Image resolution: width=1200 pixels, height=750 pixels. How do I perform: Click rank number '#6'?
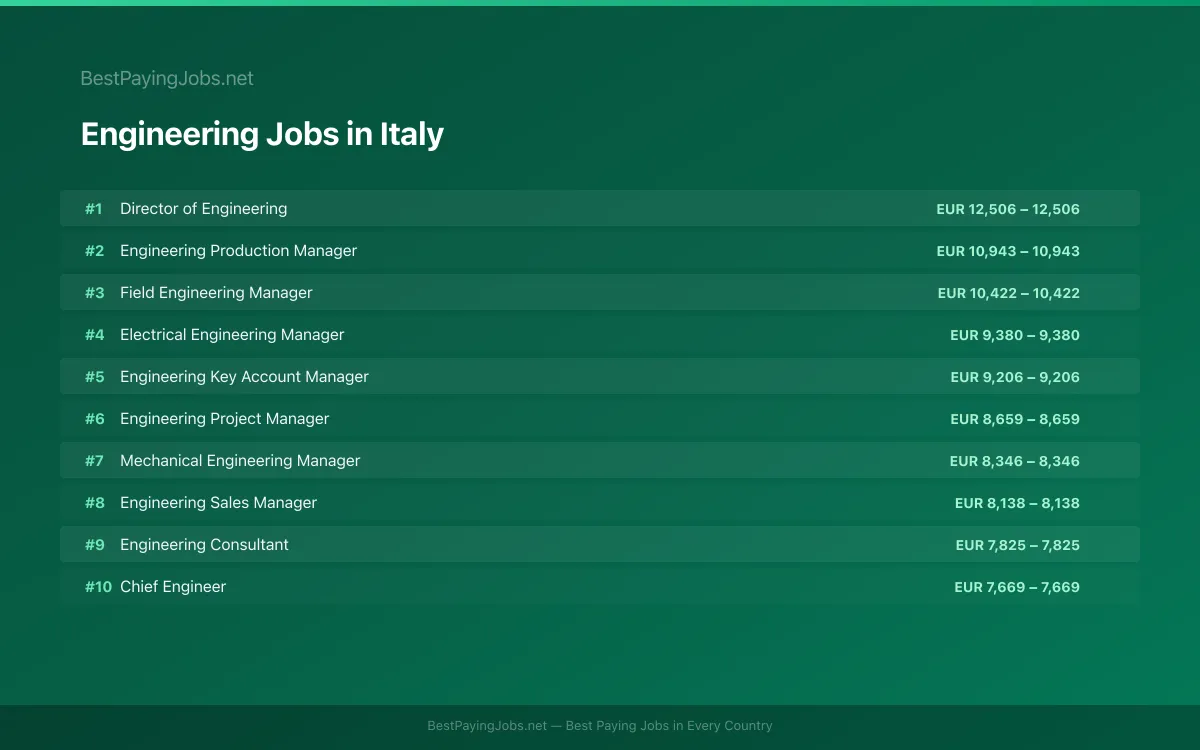94,419
